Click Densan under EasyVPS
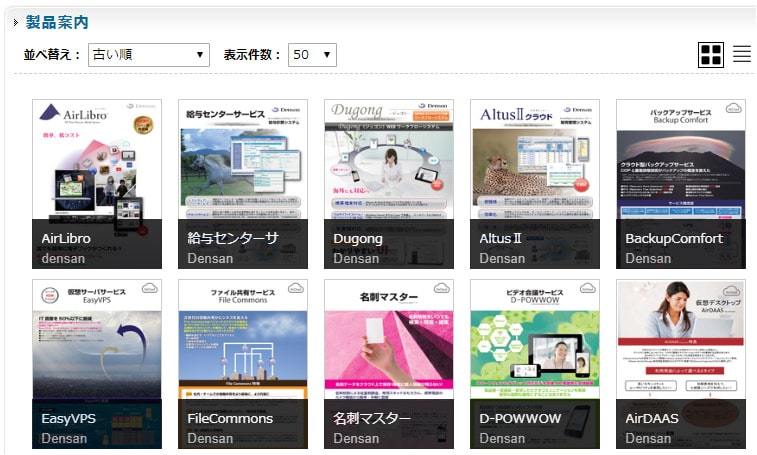Viewport: 757px width, 455px height. pyautogui.click(x=64, y=438)
